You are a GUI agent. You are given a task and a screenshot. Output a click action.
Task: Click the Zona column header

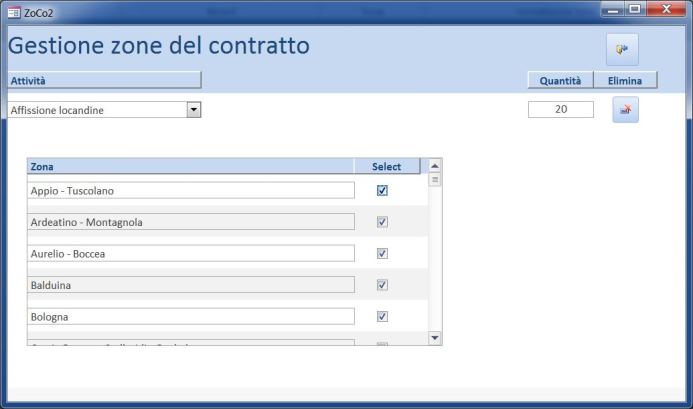190,166
